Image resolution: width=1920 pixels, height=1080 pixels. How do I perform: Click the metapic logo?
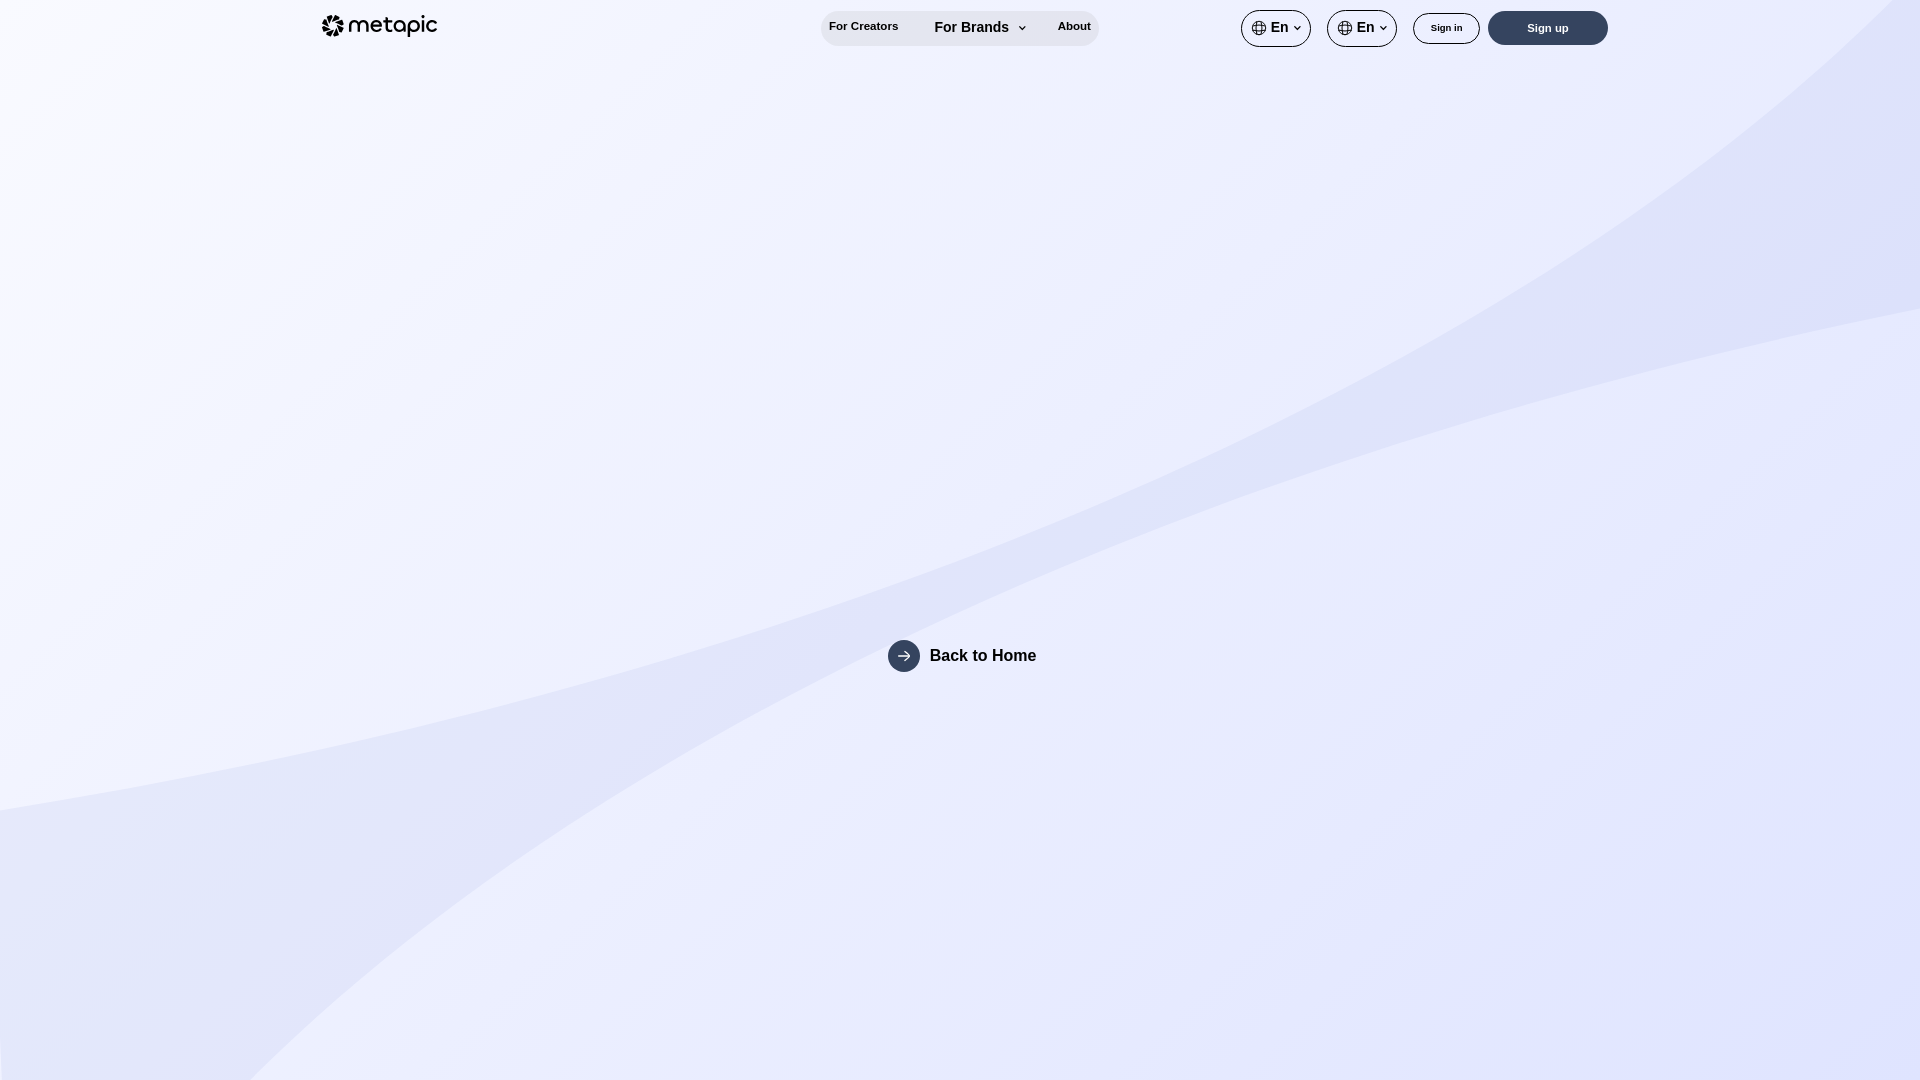click(x=379, y=26)
